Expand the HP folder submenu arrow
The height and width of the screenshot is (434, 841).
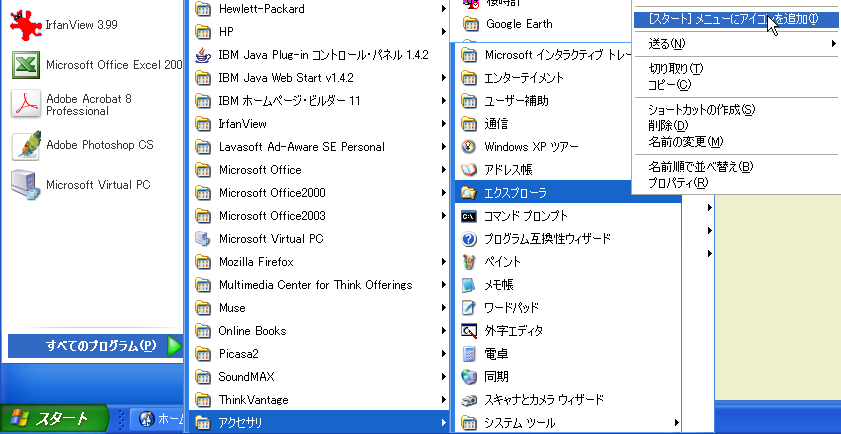tap(444, 32)
